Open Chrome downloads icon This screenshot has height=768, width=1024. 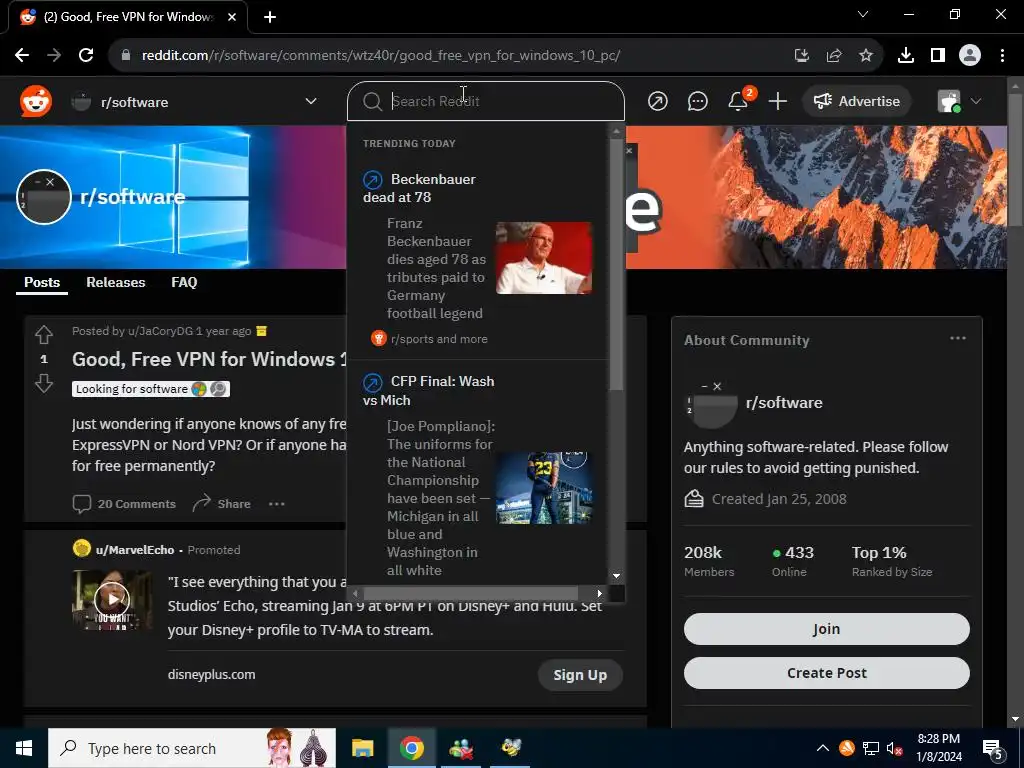(906, 56)
